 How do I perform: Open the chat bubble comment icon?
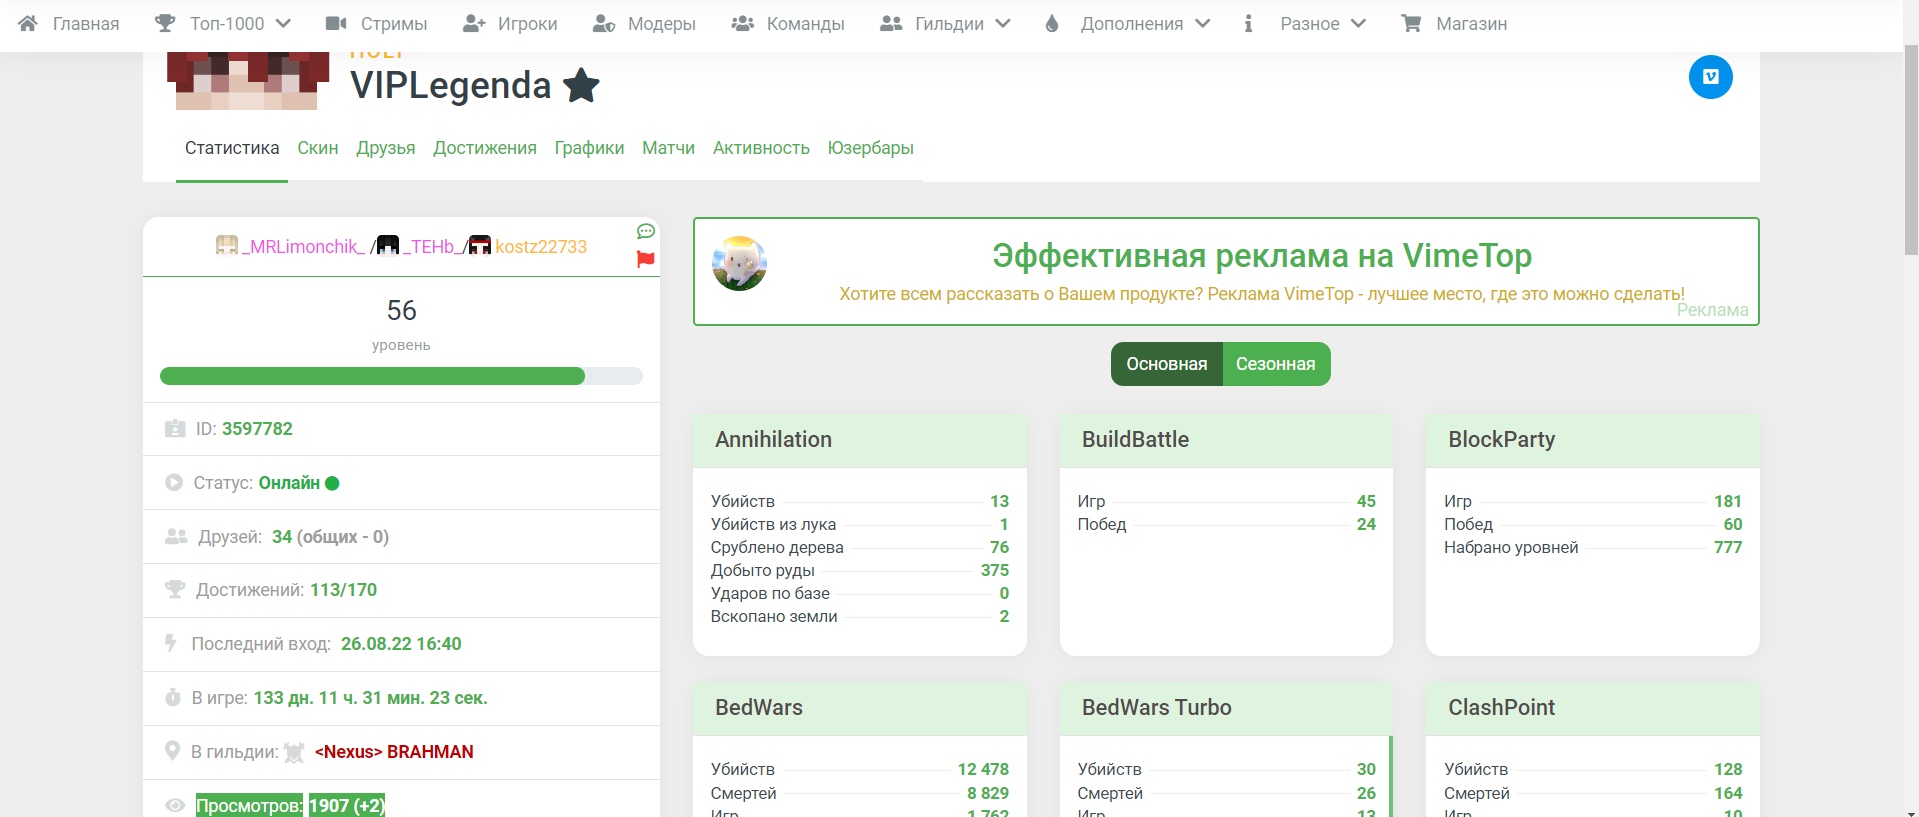click(645, 232)
